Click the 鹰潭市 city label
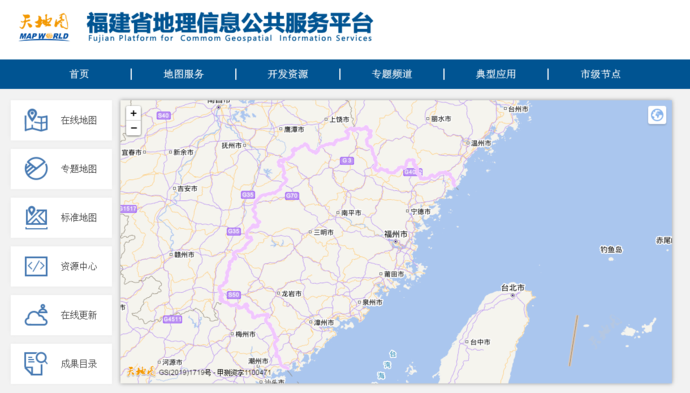 point(294,129)
